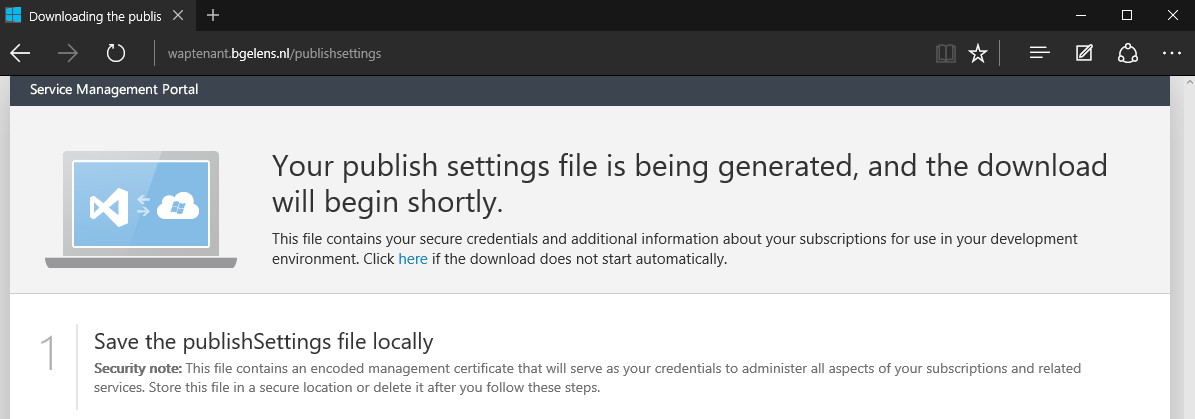Make a Web Note with the pen icon
The width and height of the screenshot is (1195, 419).
pyautogui.click(x=1084, y=53)
